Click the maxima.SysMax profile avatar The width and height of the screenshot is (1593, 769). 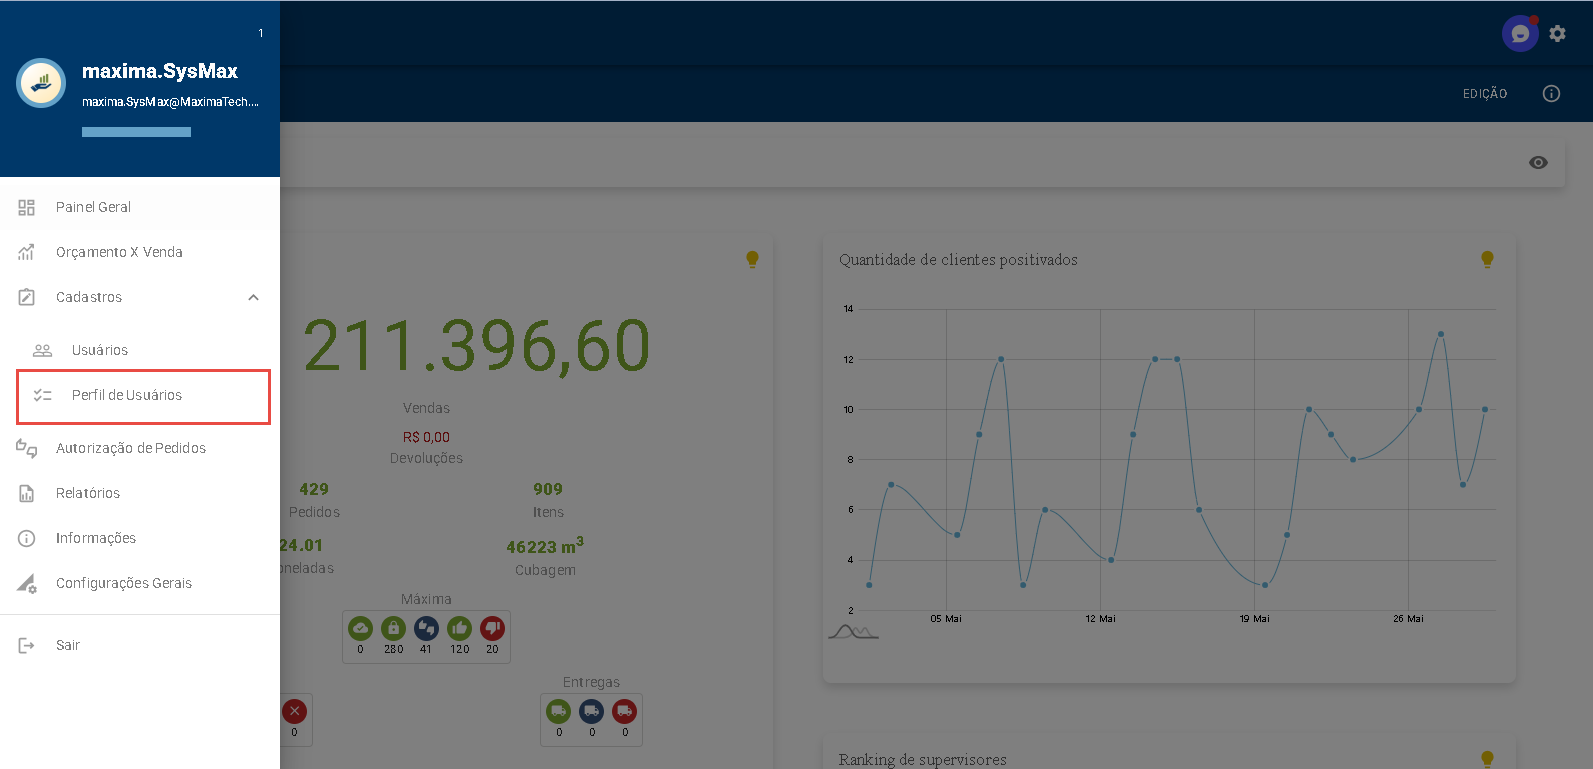(x=41, y=83)
